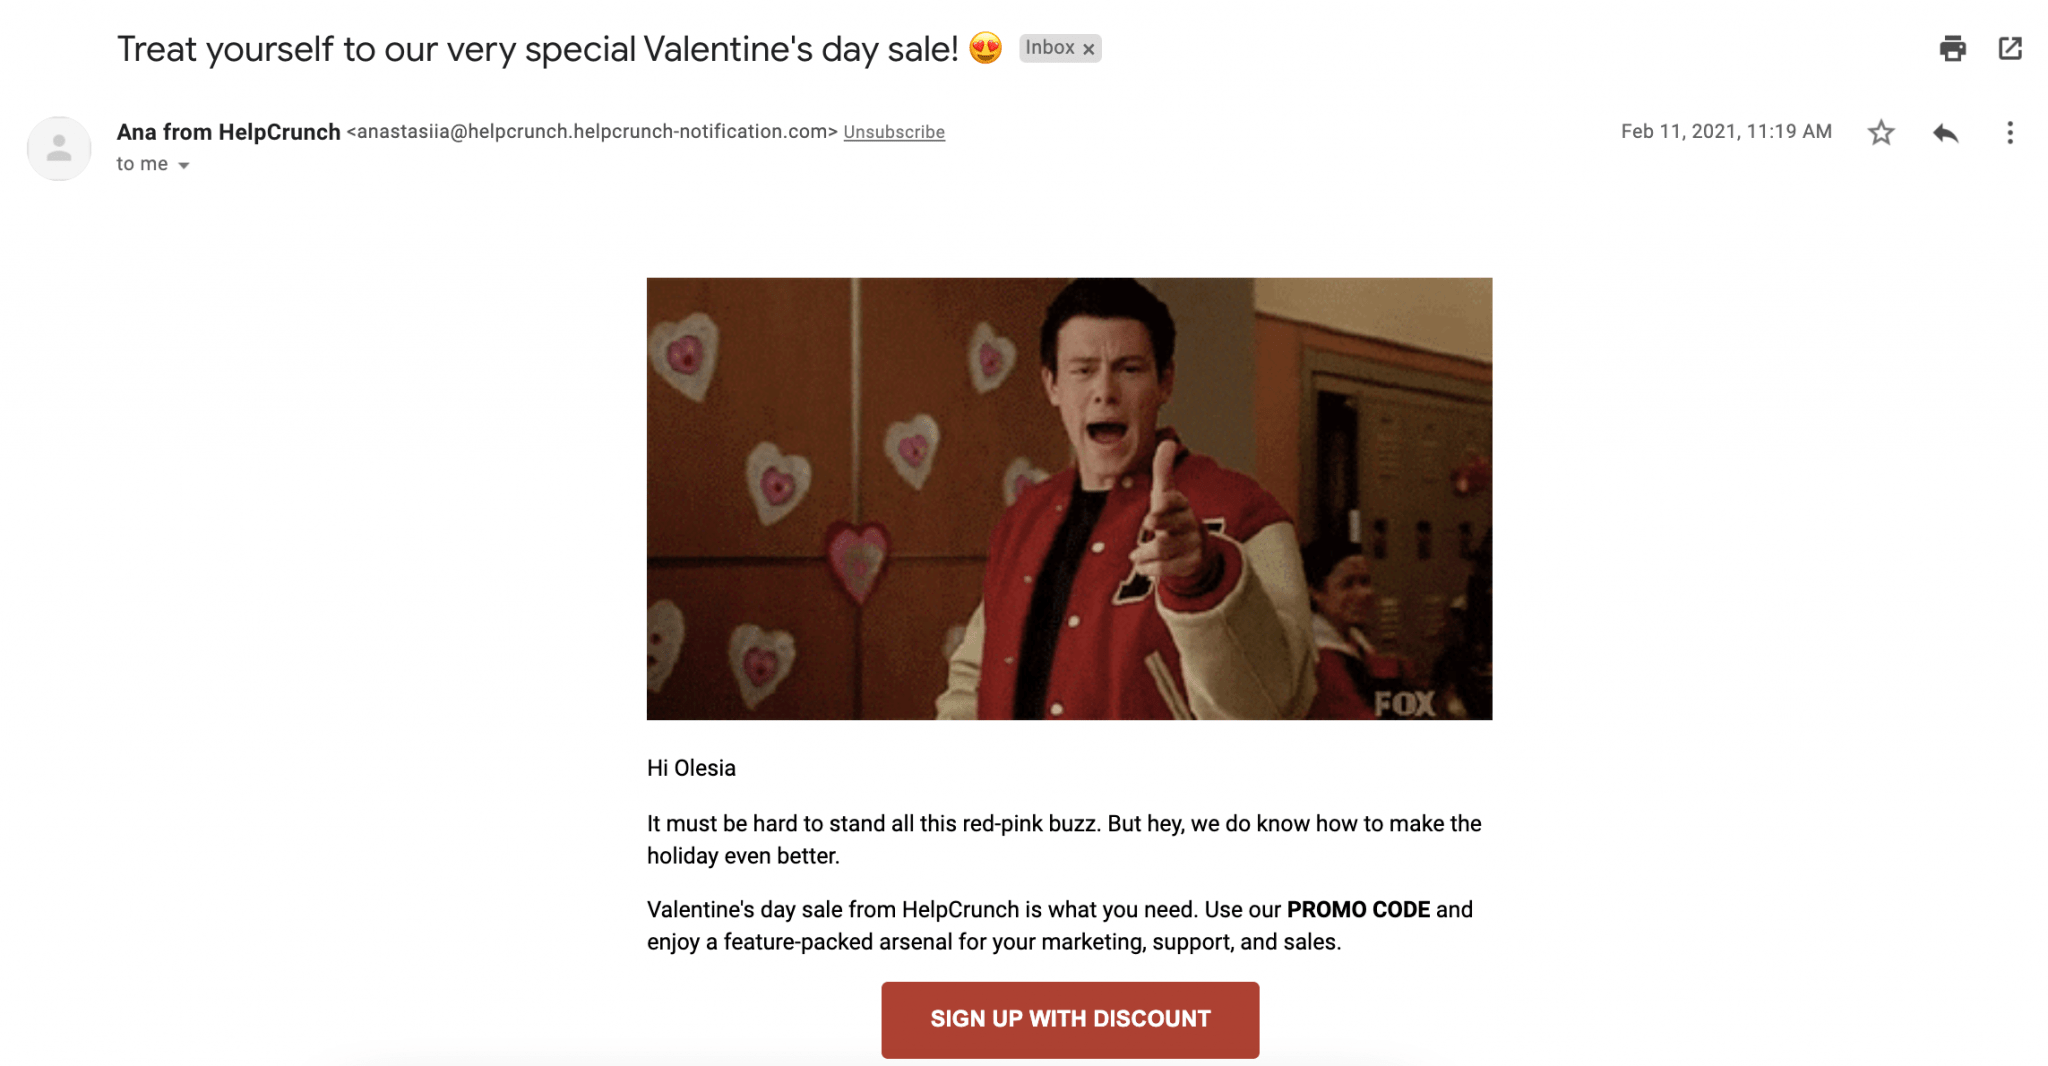Open the email in a new window
Image resolution: width=2048 pixels, height=1066 pixels.
point(2011,48)
